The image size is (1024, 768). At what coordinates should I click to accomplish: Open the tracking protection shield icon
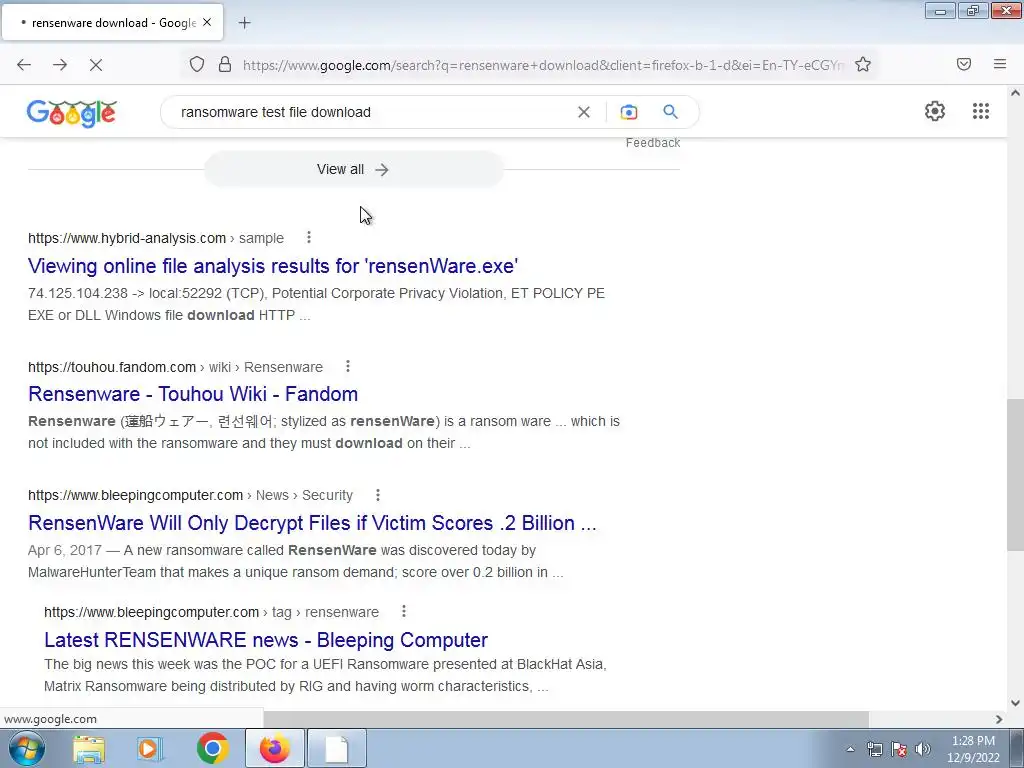coord(197,65)
